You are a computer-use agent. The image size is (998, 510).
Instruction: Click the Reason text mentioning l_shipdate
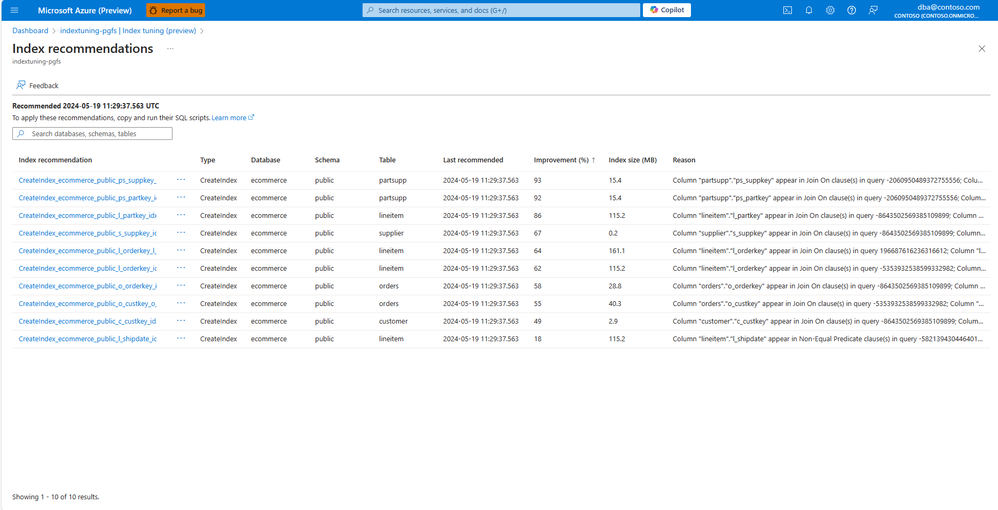pos(830,339)
